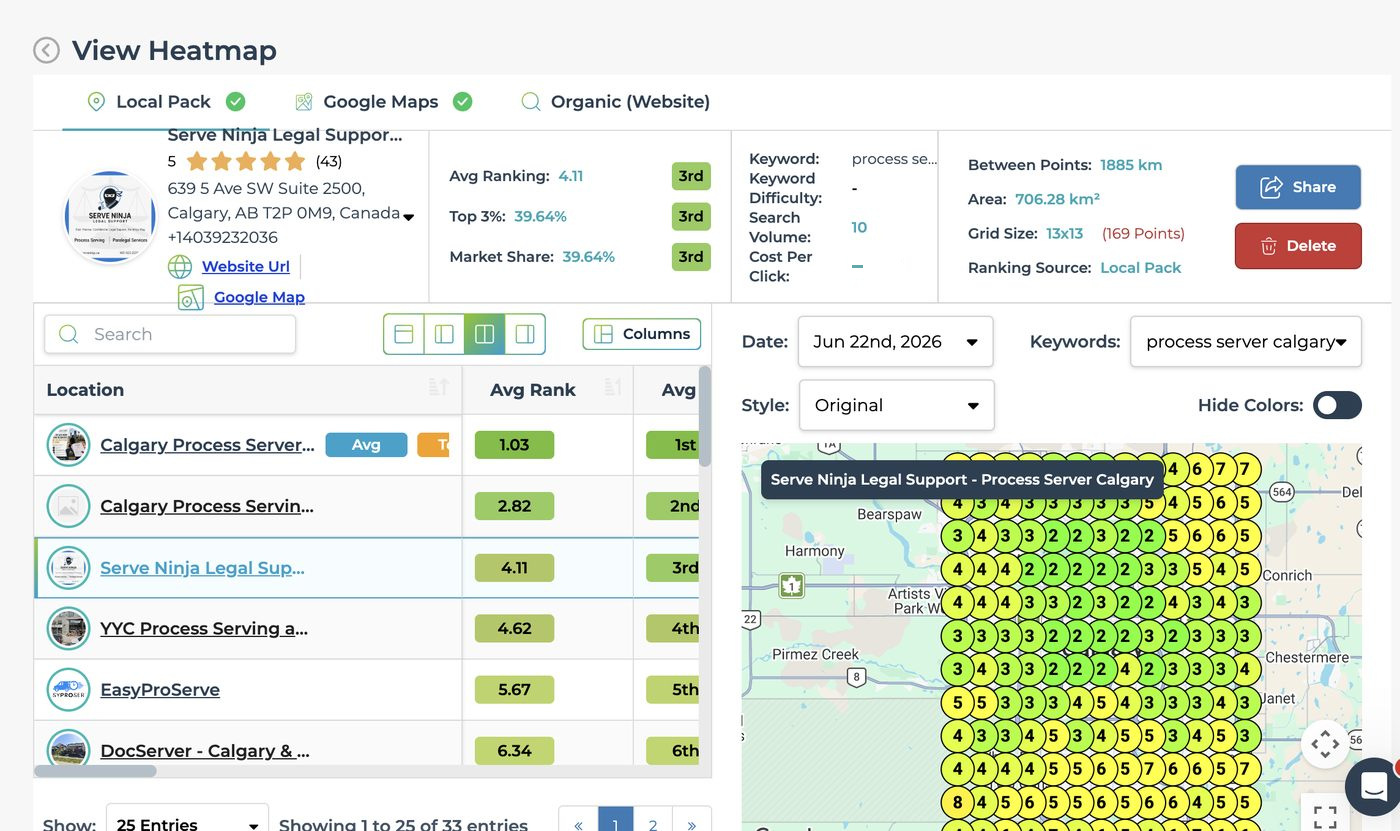Click the Search Volume value 10
The image size is (1400, 831).
[x=859, y=227]
